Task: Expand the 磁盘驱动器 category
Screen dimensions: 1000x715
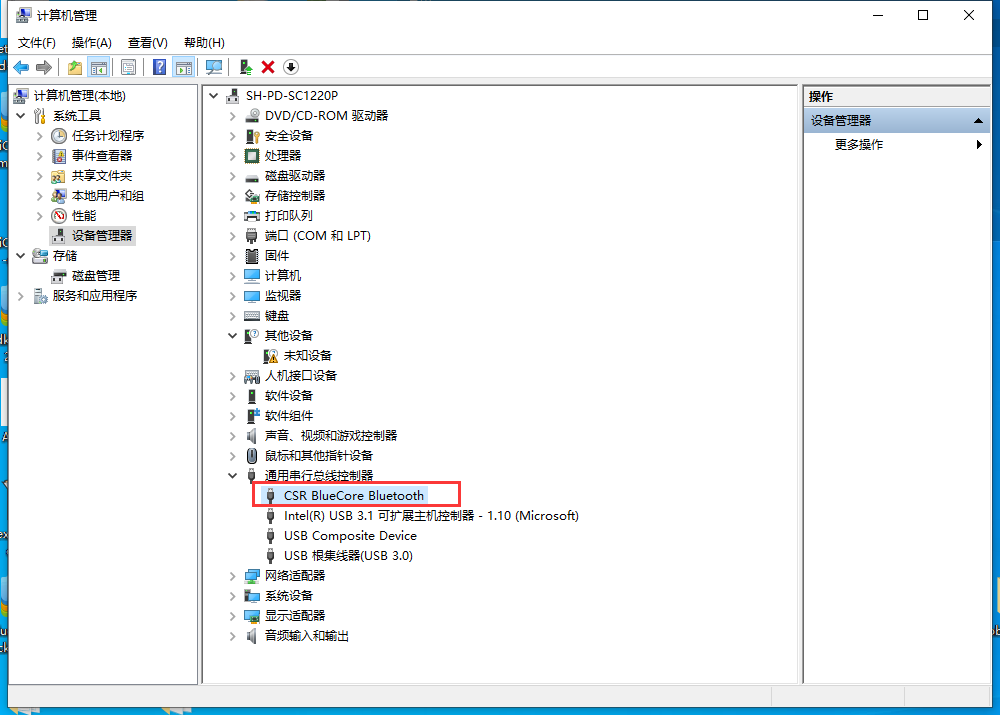Action: pyautogui.click(x=233, y=176)
